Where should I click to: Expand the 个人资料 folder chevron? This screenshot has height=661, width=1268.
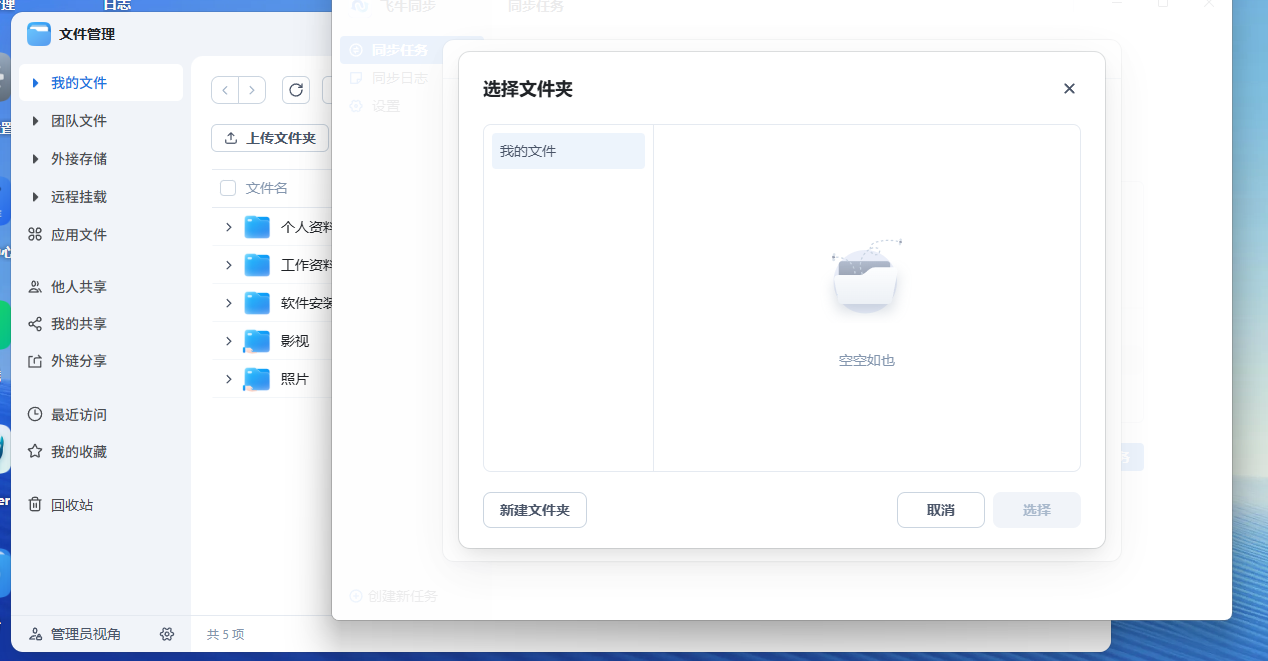tap(228, 227)
